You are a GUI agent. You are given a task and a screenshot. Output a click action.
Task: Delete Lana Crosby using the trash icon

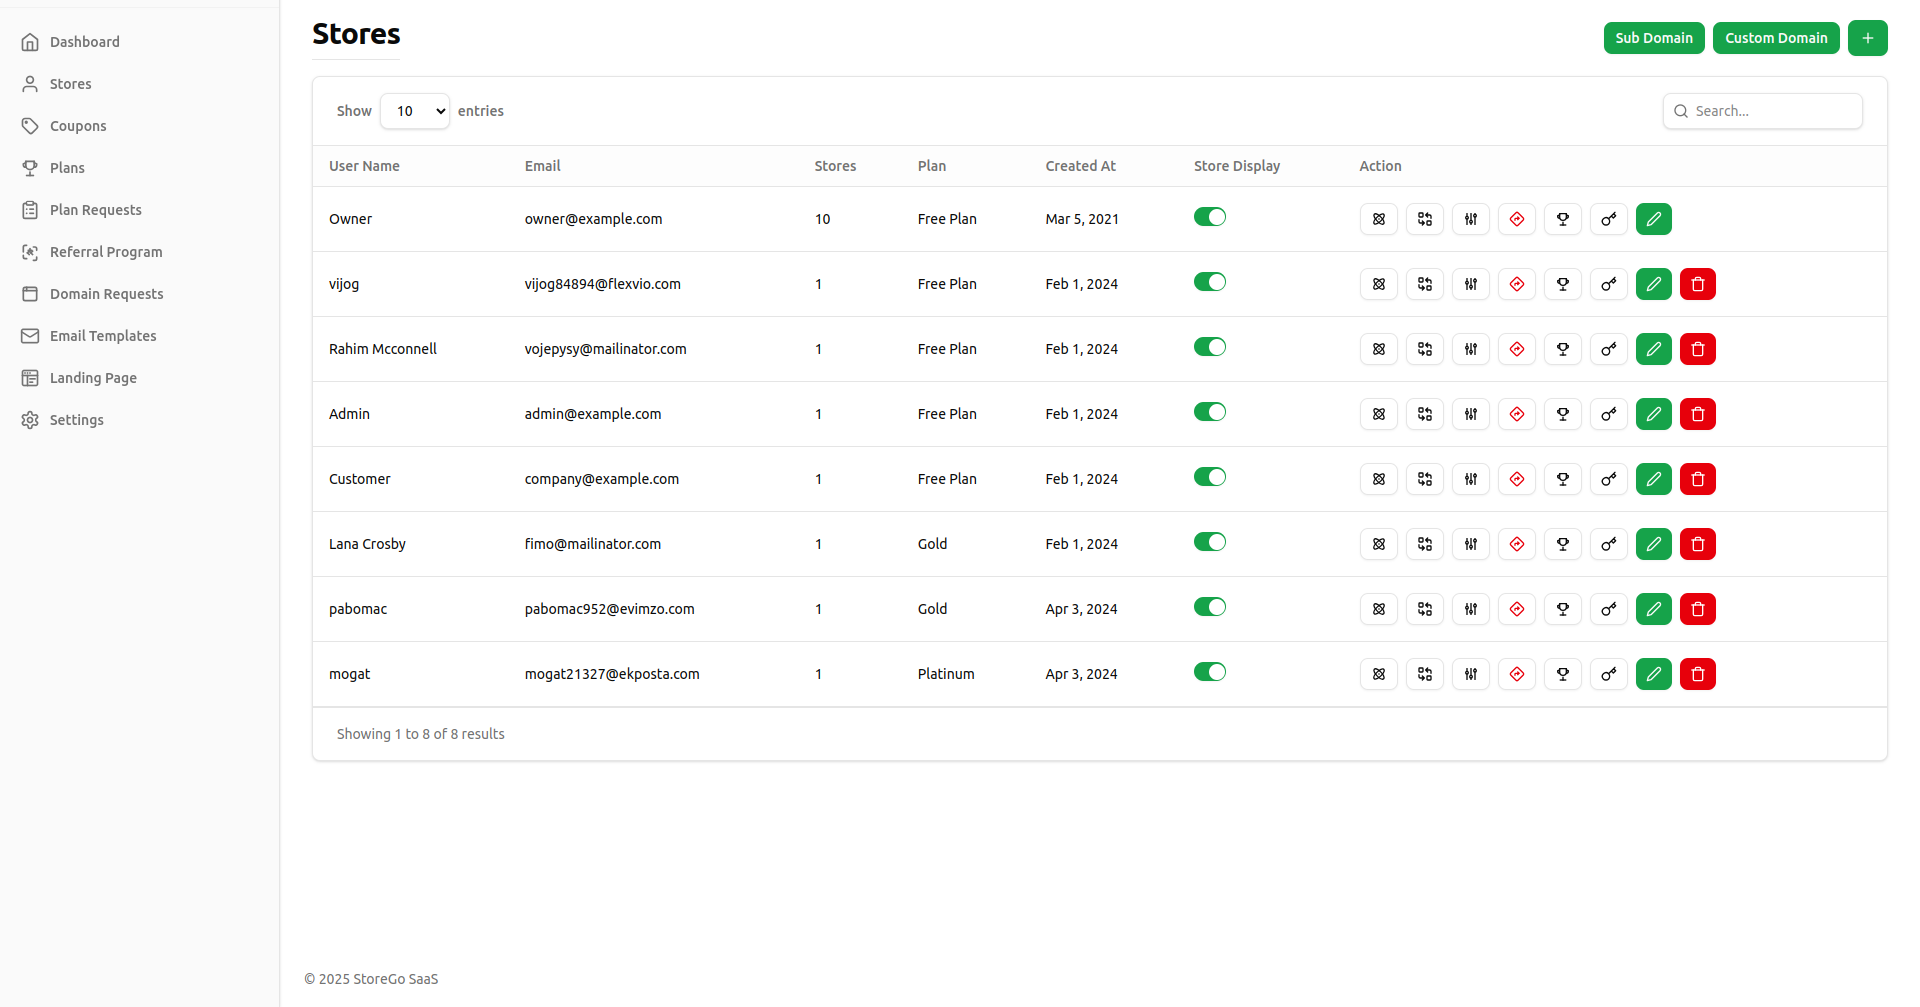pos(1697,544)
